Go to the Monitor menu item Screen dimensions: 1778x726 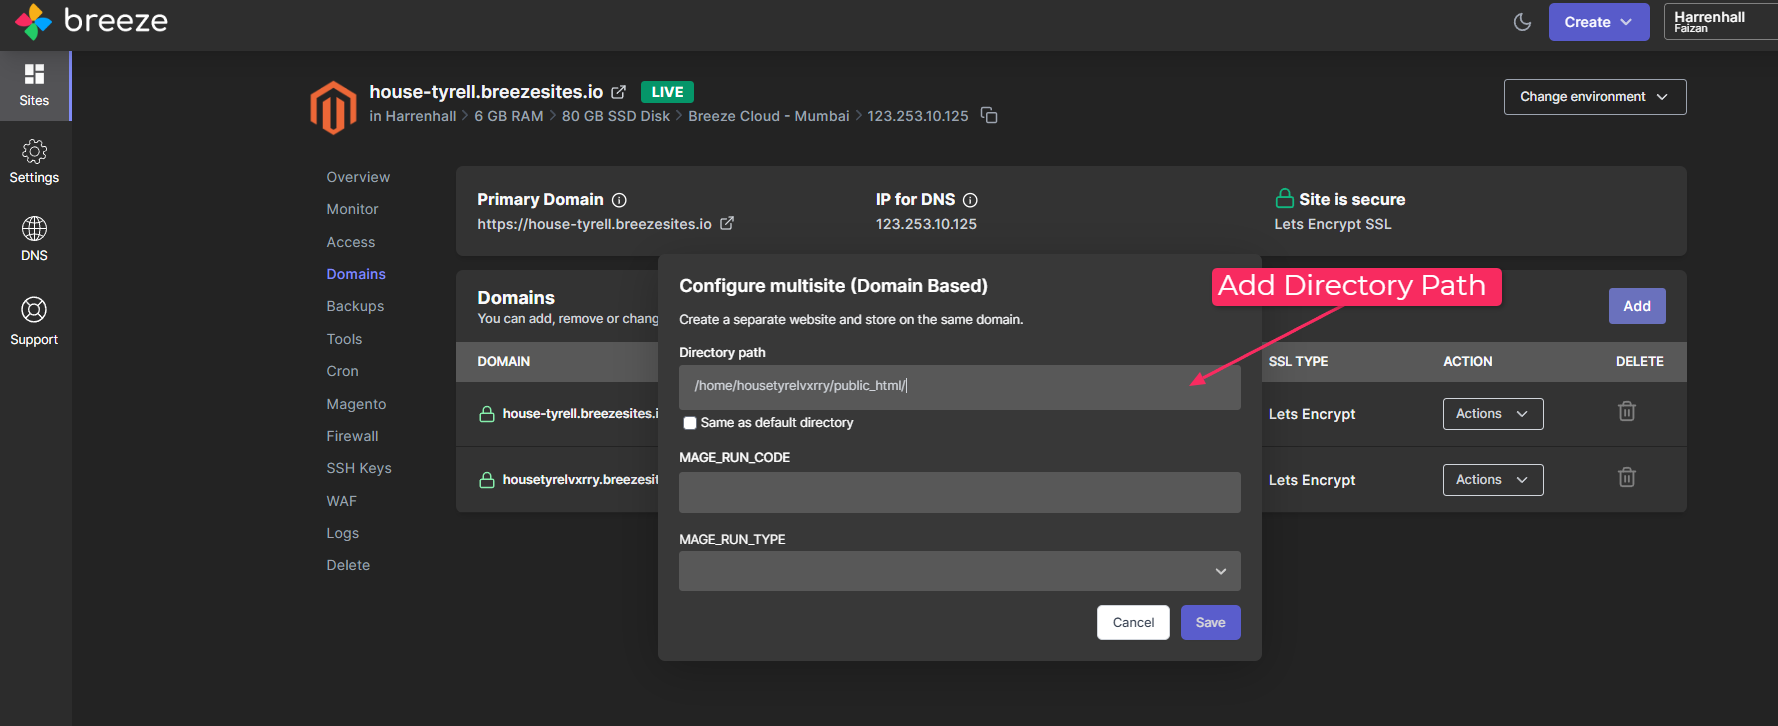click(x=352, y=209)
